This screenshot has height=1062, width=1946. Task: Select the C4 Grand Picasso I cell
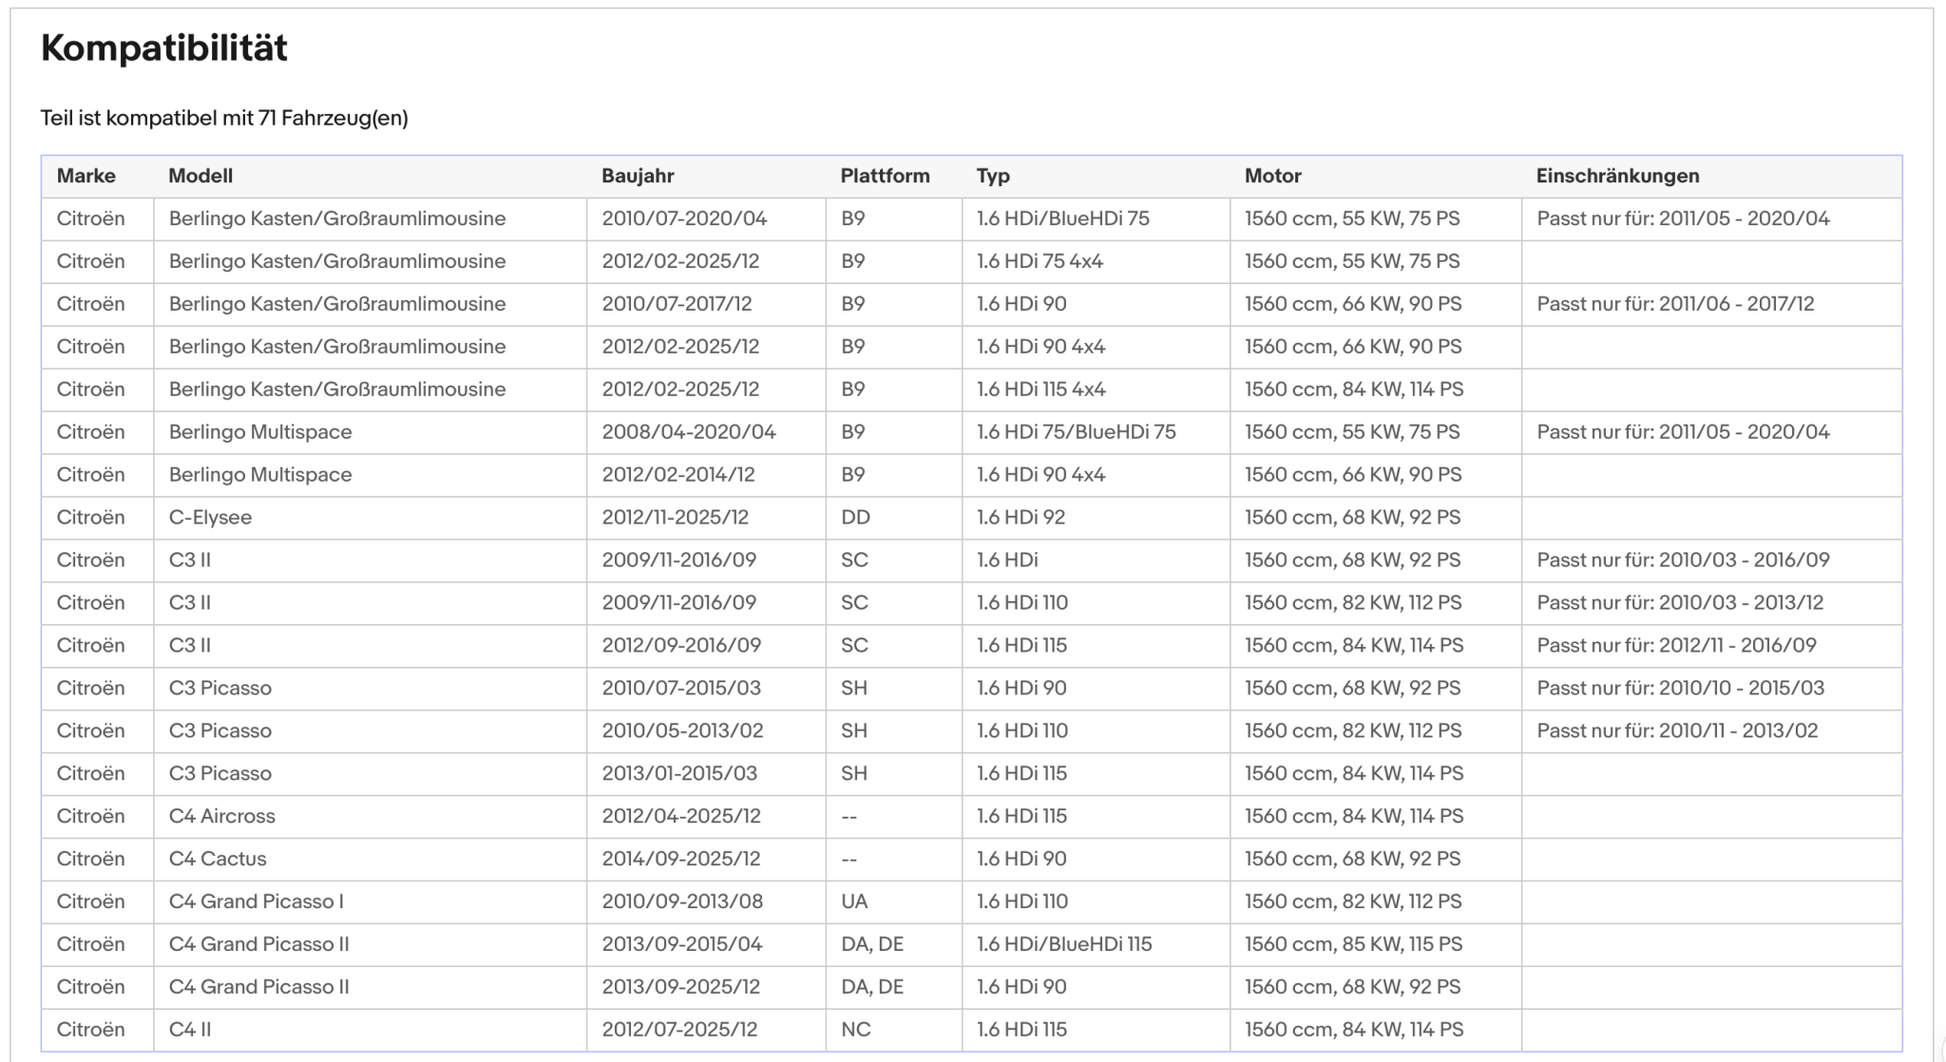point(256,901)
